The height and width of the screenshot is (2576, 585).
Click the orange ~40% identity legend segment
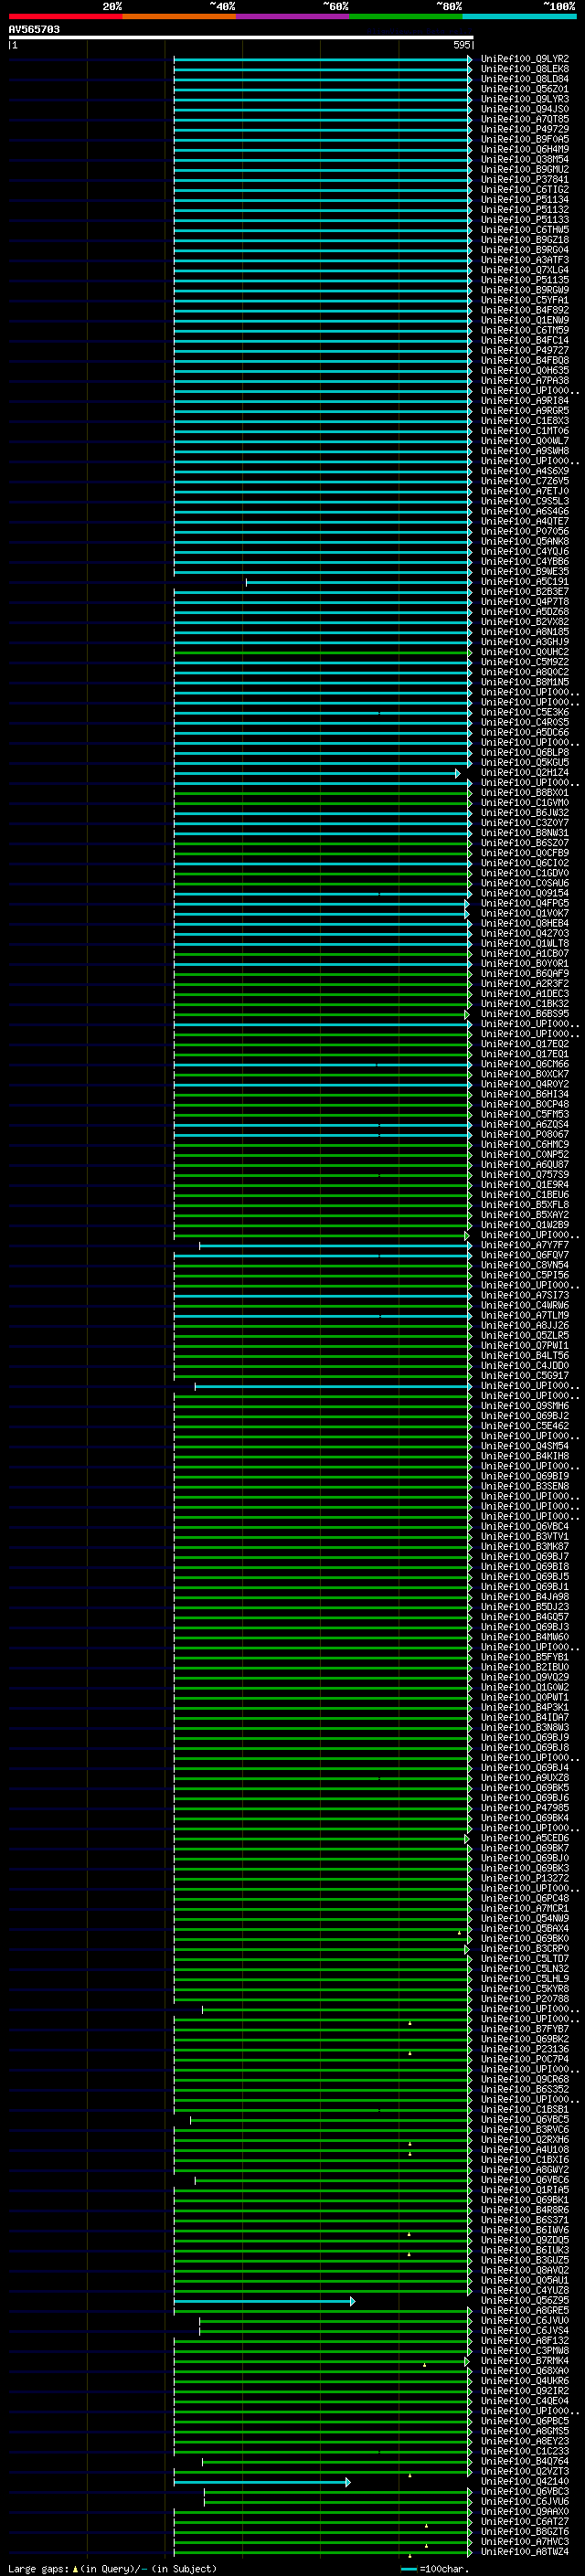178,16
